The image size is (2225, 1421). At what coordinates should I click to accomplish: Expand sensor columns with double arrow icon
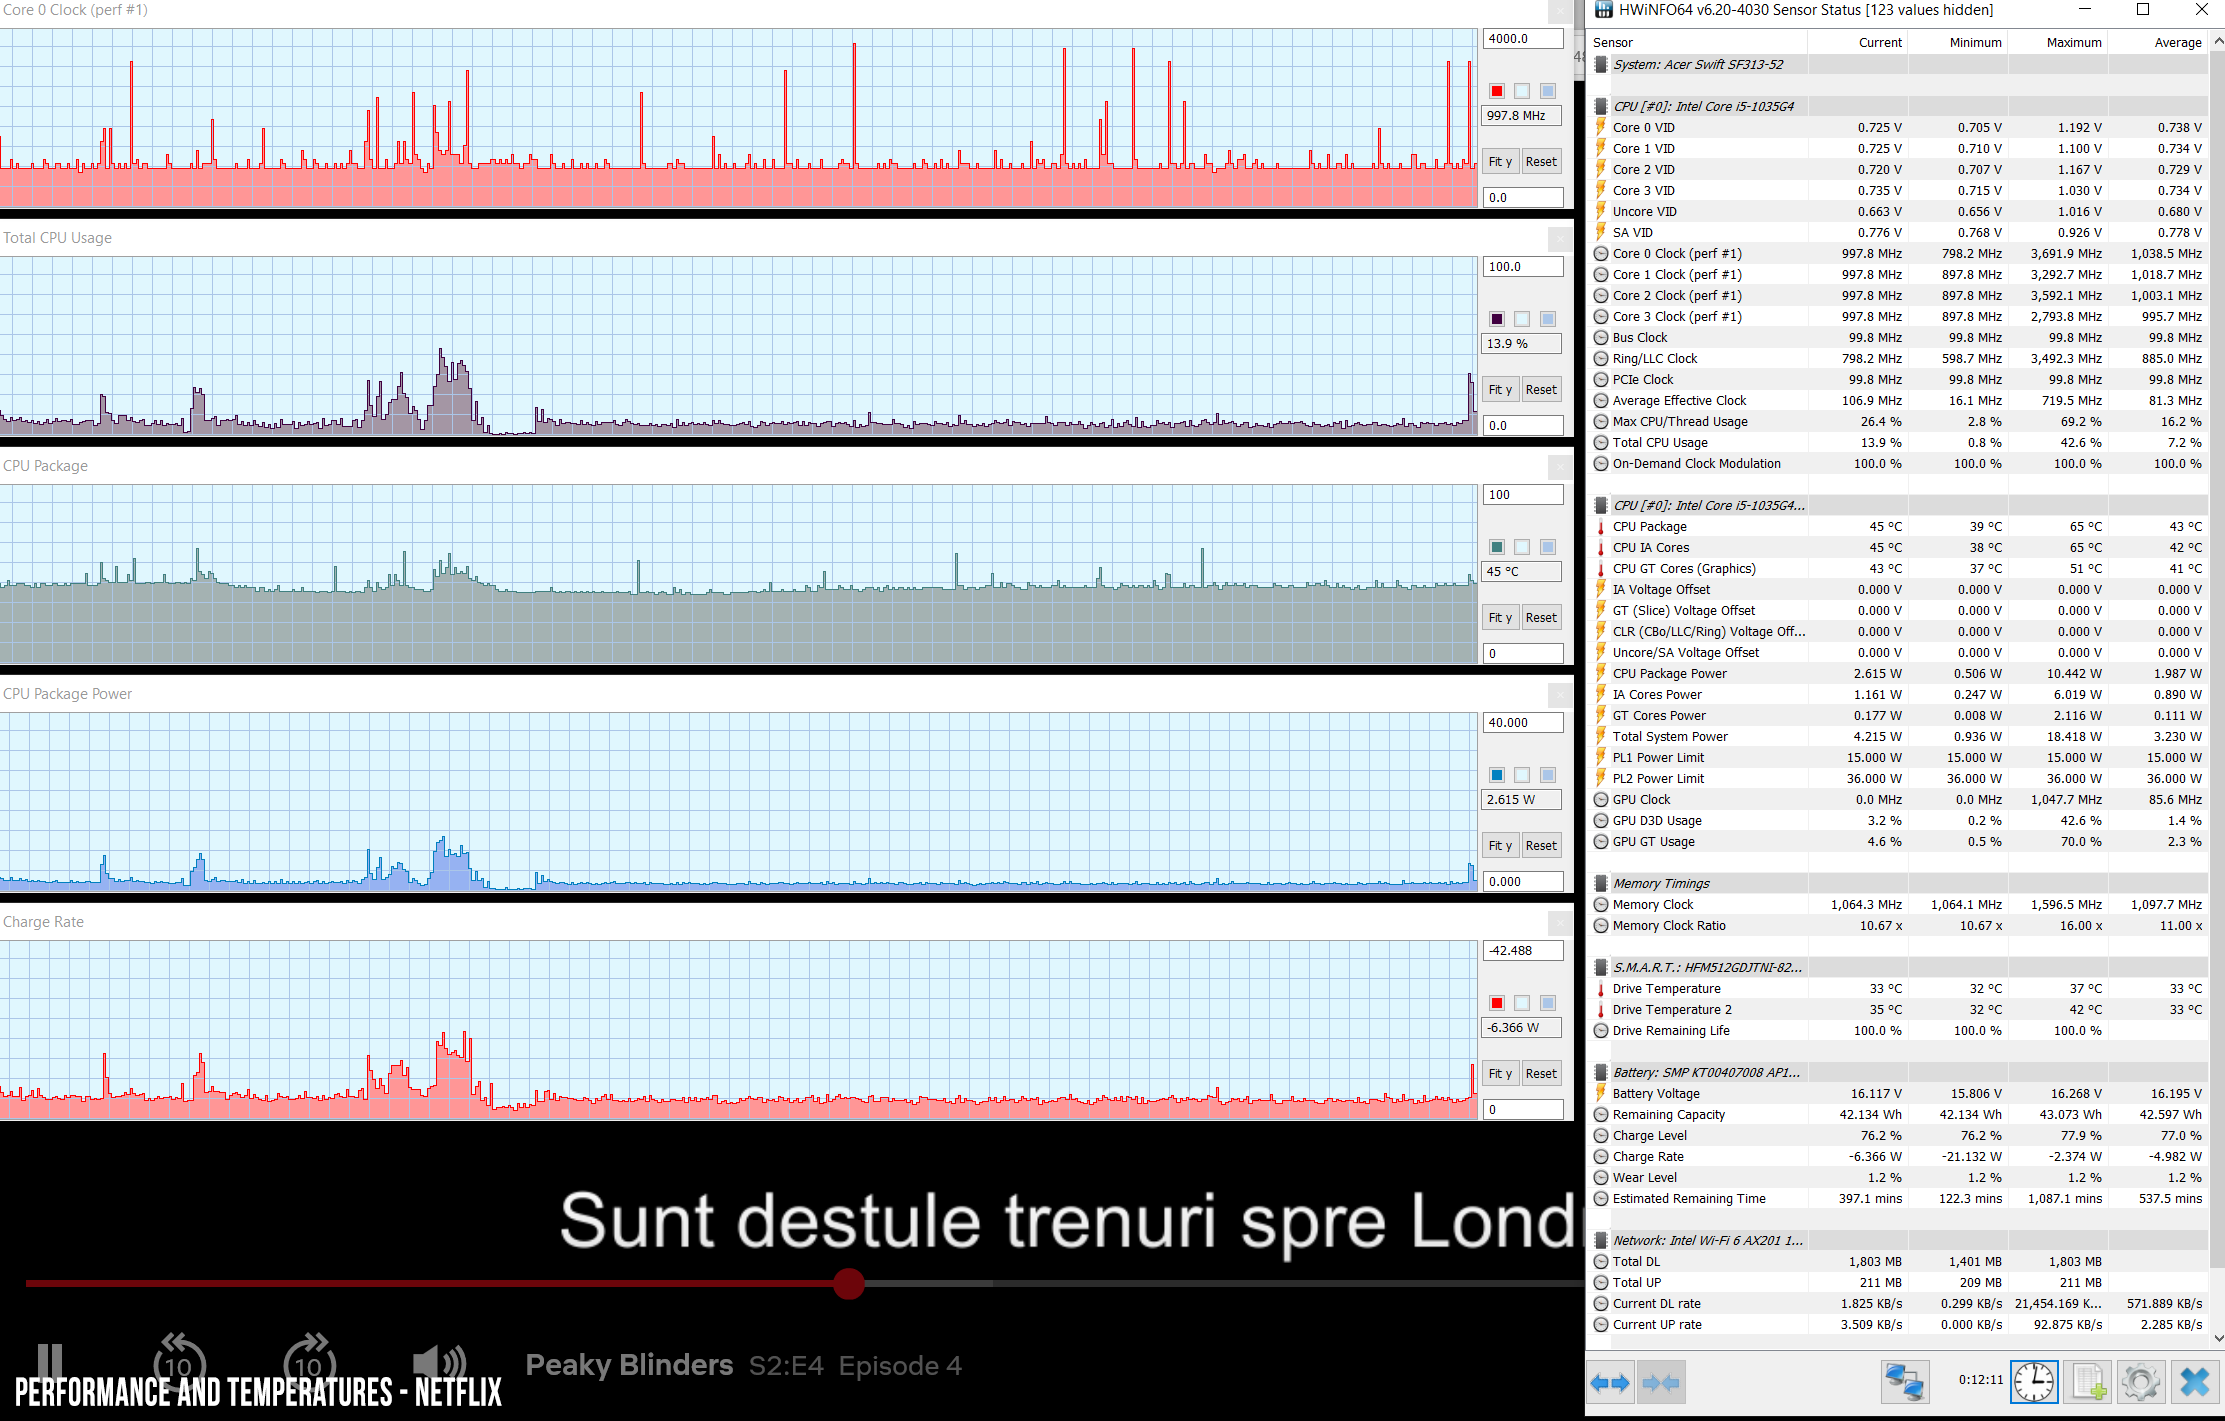(1610, 1383)
